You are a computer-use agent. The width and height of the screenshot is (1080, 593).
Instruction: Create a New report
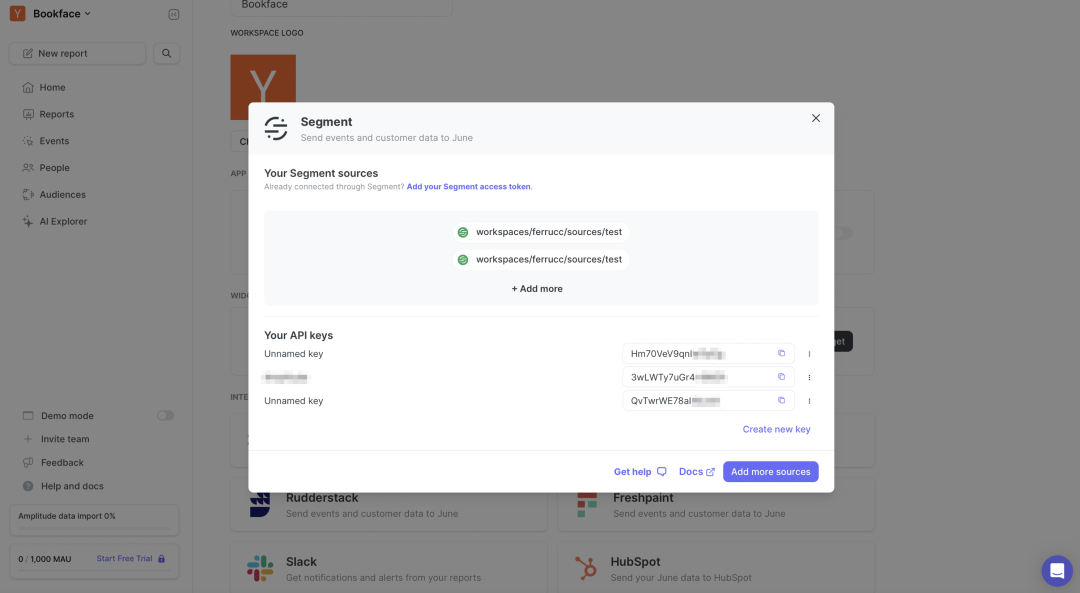(x=77, y=53)
